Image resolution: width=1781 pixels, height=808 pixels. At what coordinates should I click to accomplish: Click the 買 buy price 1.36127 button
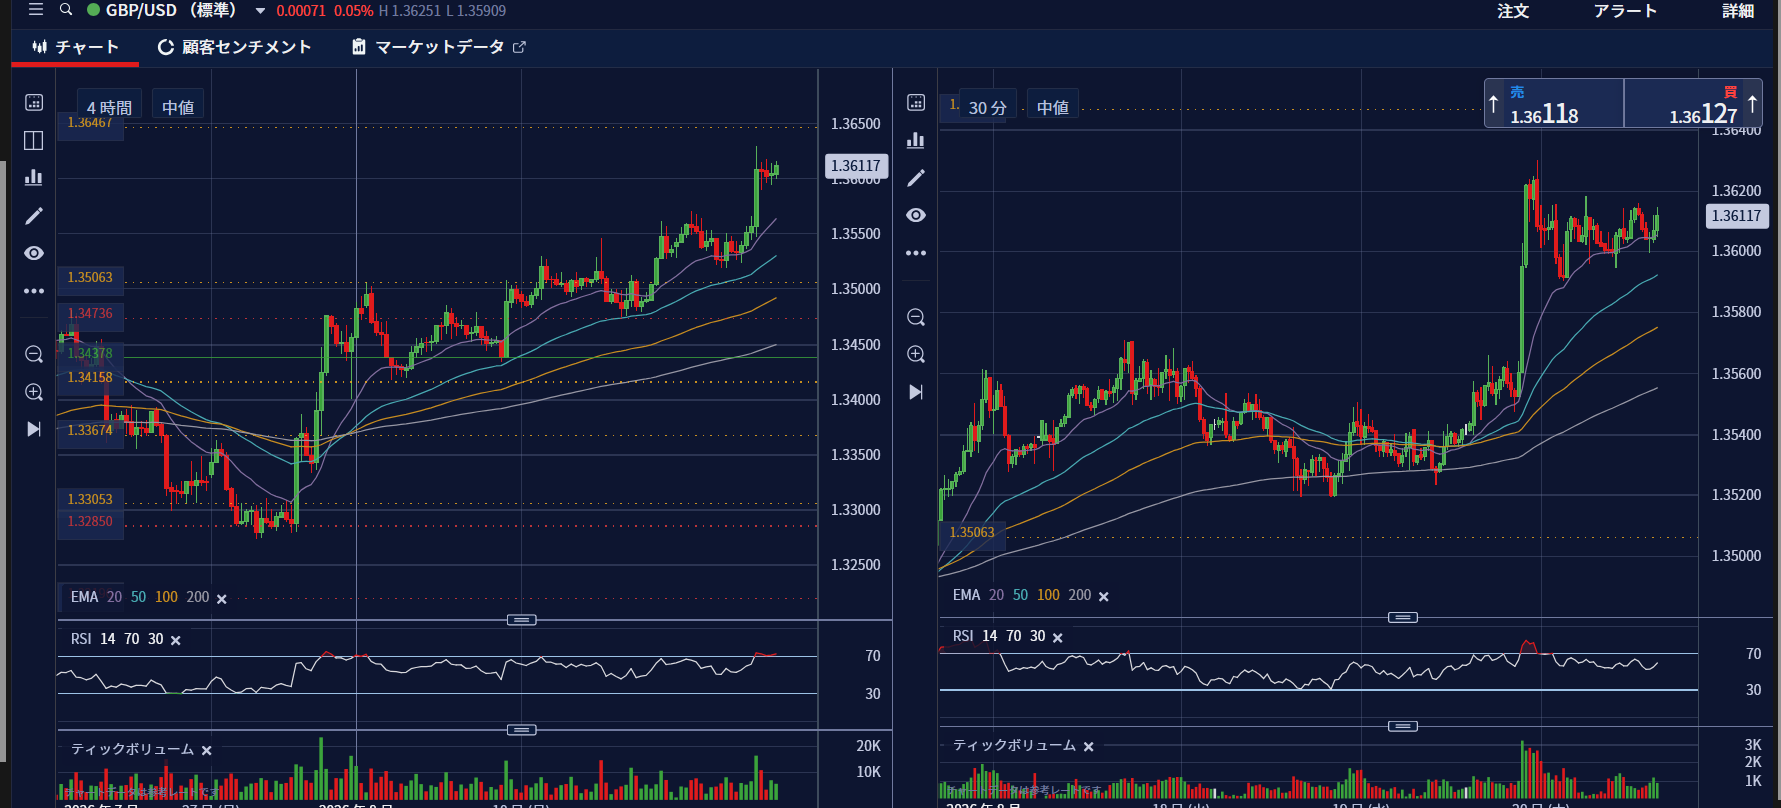[x=1693, y=104]
